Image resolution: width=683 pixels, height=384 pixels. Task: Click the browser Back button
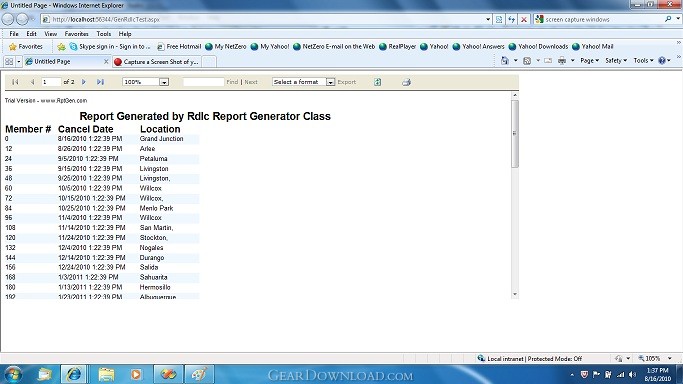(8, 19)
